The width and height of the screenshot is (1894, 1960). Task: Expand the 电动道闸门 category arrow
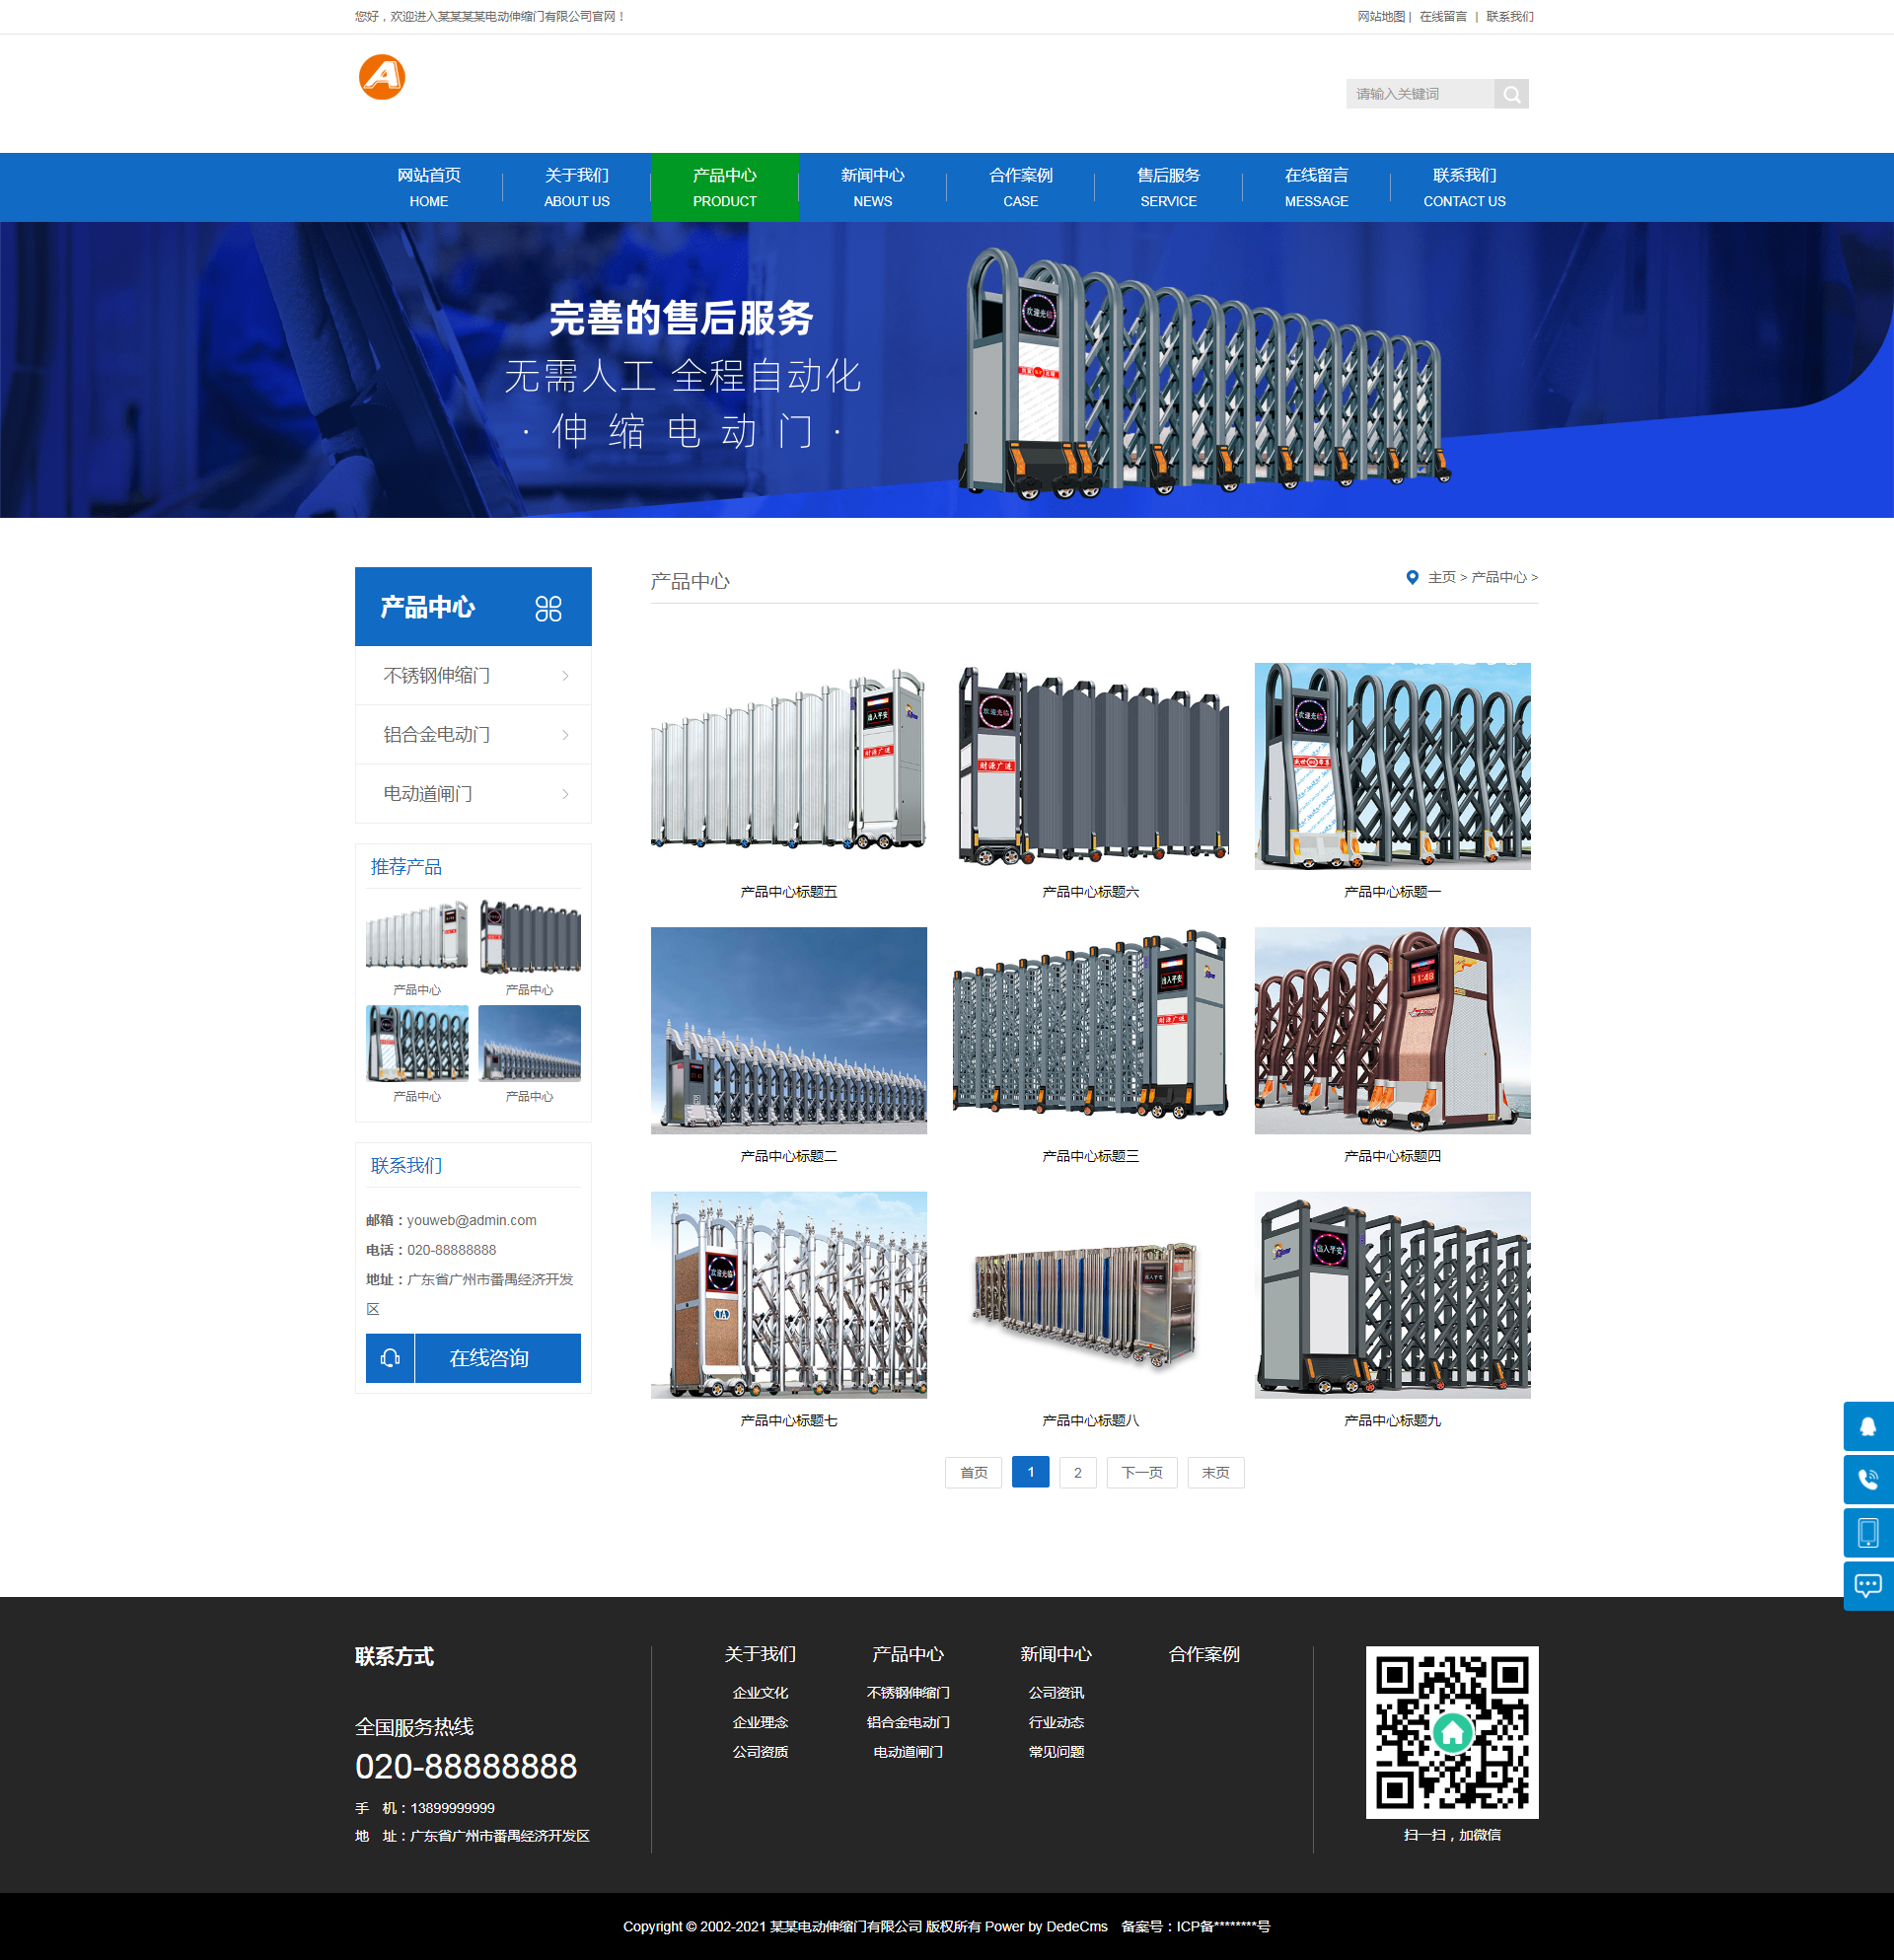(565, 794)
